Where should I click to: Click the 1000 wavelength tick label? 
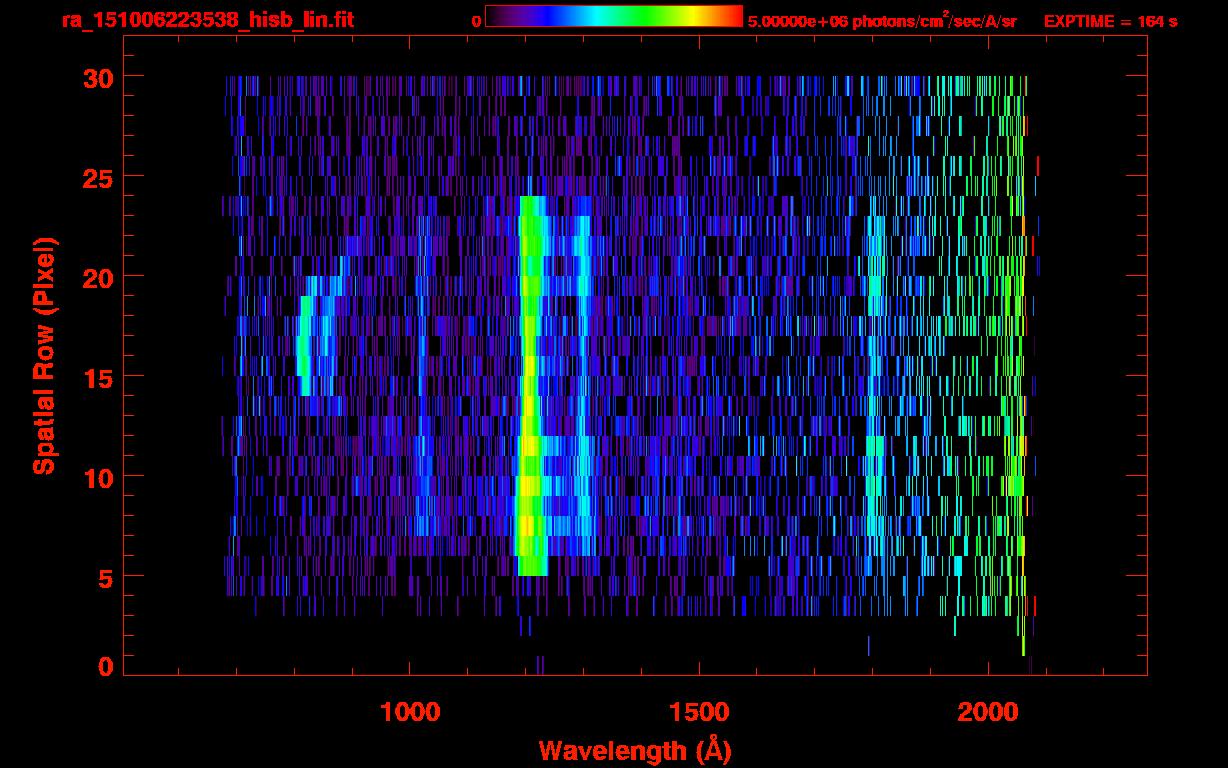[410, 711]
